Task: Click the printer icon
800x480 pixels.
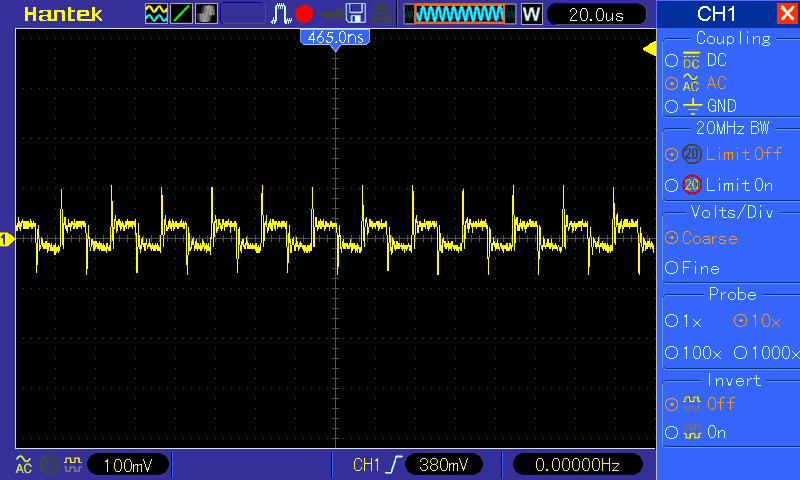Action: [x=381, y=14]
